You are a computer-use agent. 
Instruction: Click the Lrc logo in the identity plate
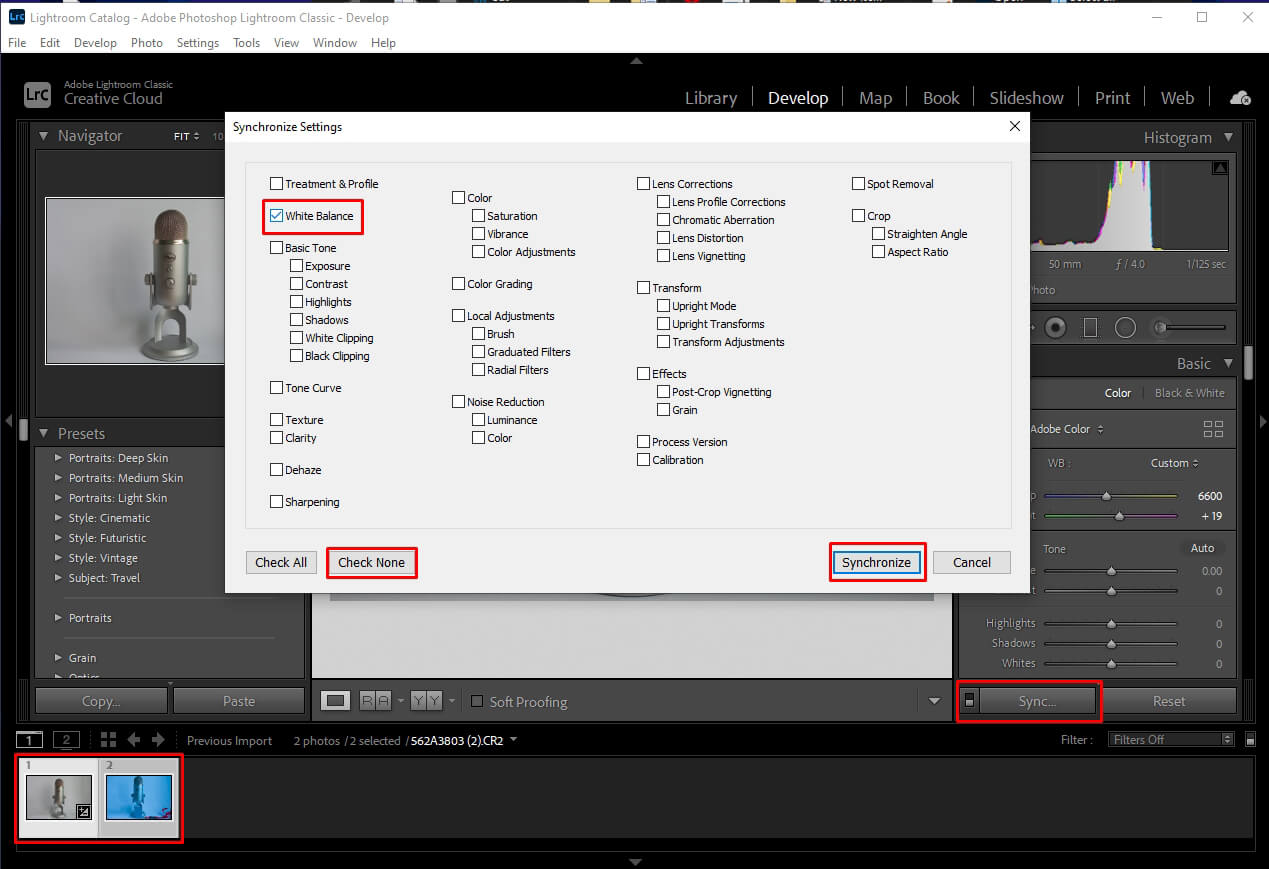point(37,94)
